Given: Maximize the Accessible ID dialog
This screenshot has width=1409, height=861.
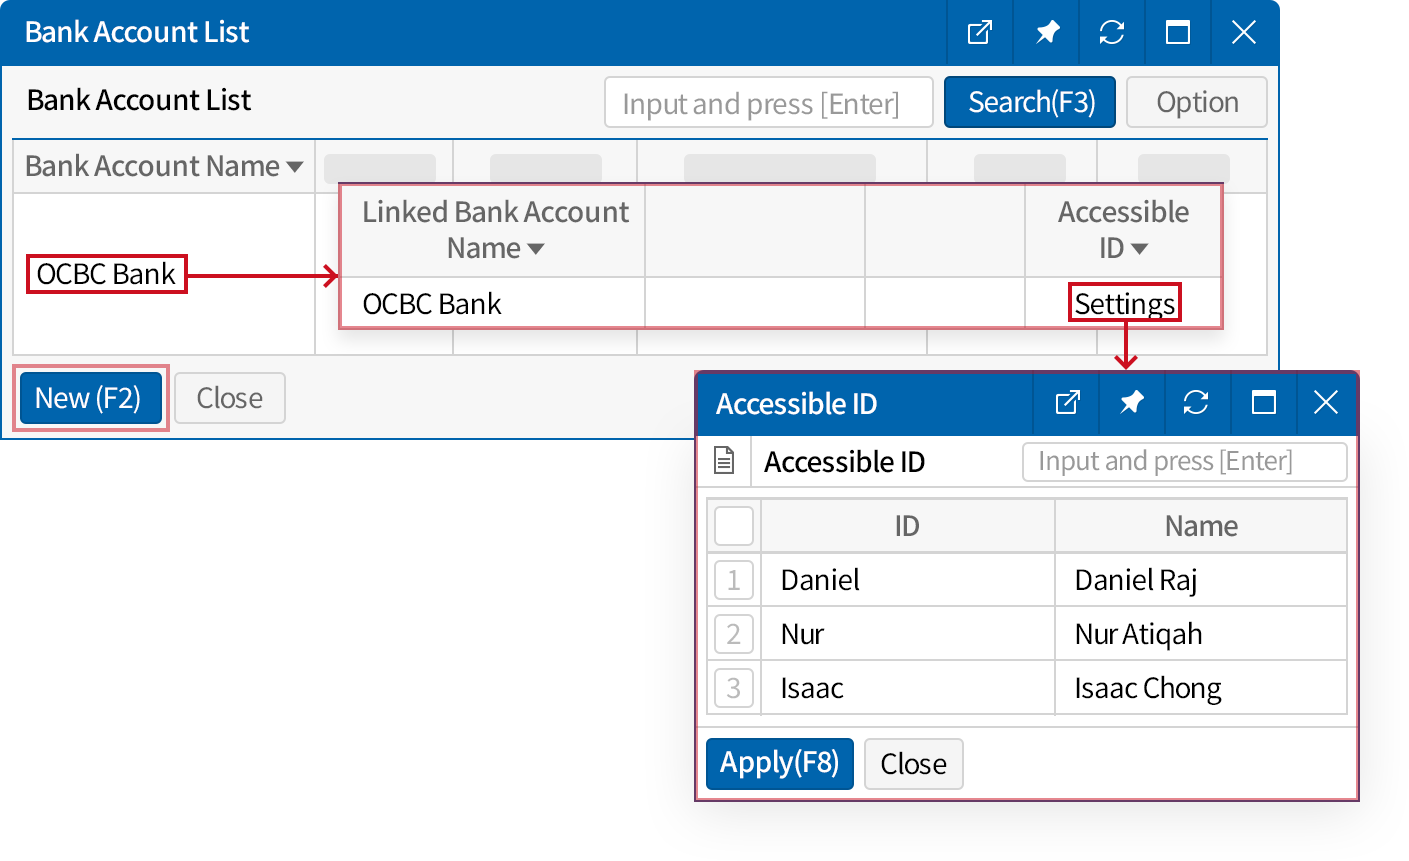Looking at the screenshot, I should pos(1263,403).
